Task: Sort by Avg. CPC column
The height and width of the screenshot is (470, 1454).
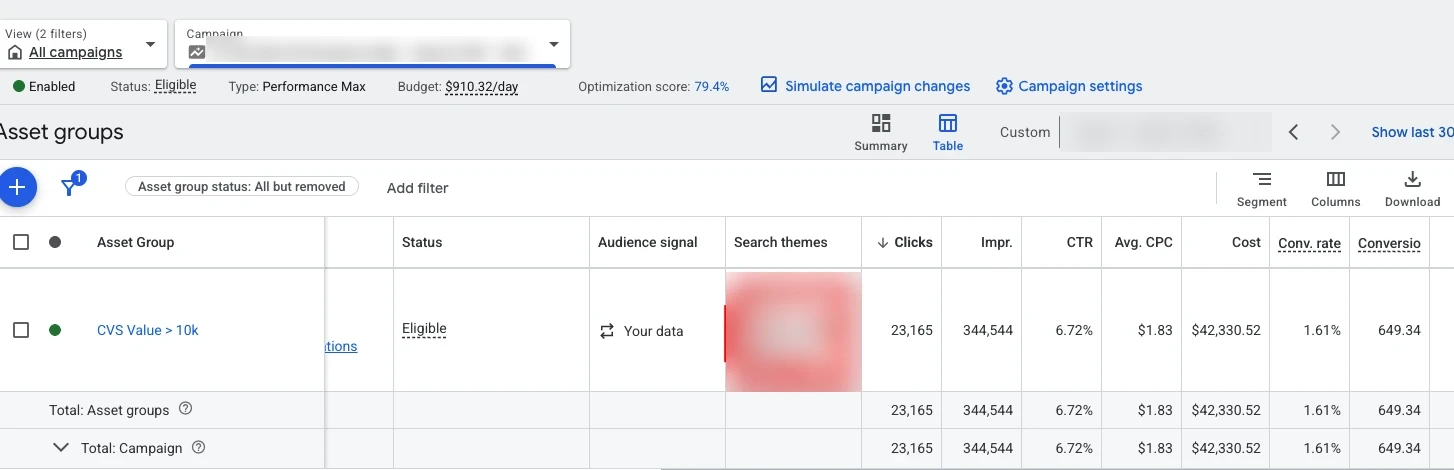Action: (x=1143, y=242)
